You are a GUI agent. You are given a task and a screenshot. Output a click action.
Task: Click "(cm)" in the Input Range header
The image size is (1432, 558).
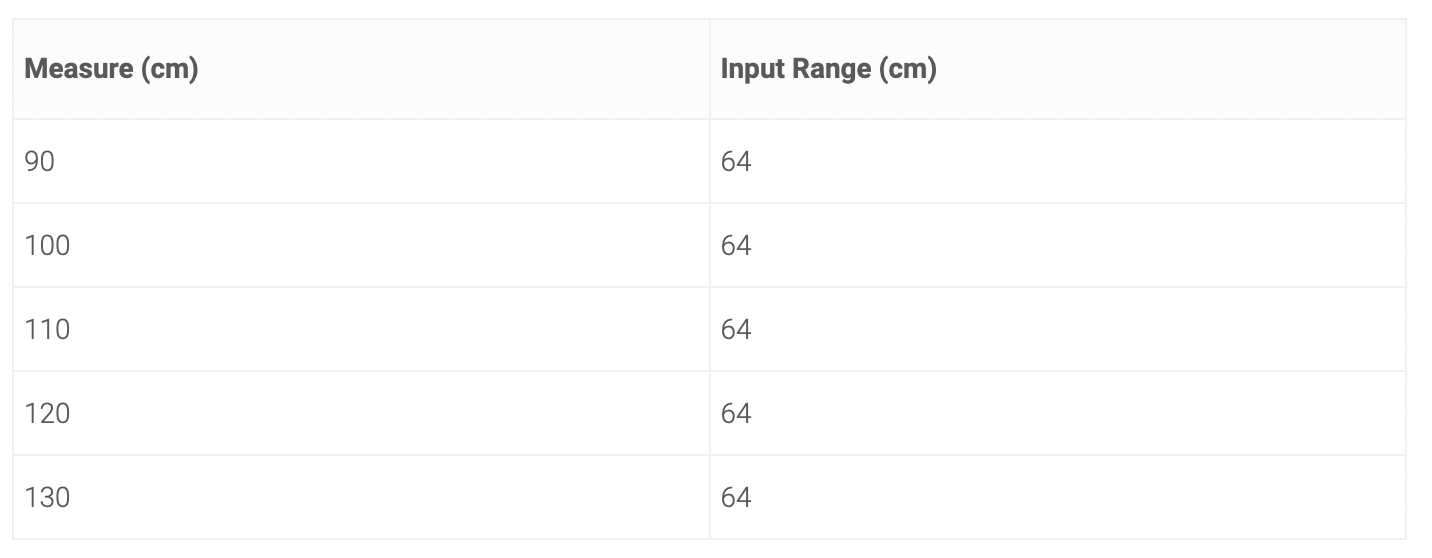click(x=908, y=70)
